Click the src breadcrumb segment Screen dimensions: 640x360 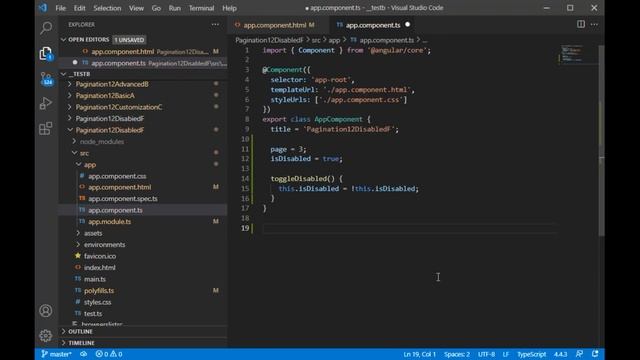[316, 40]
